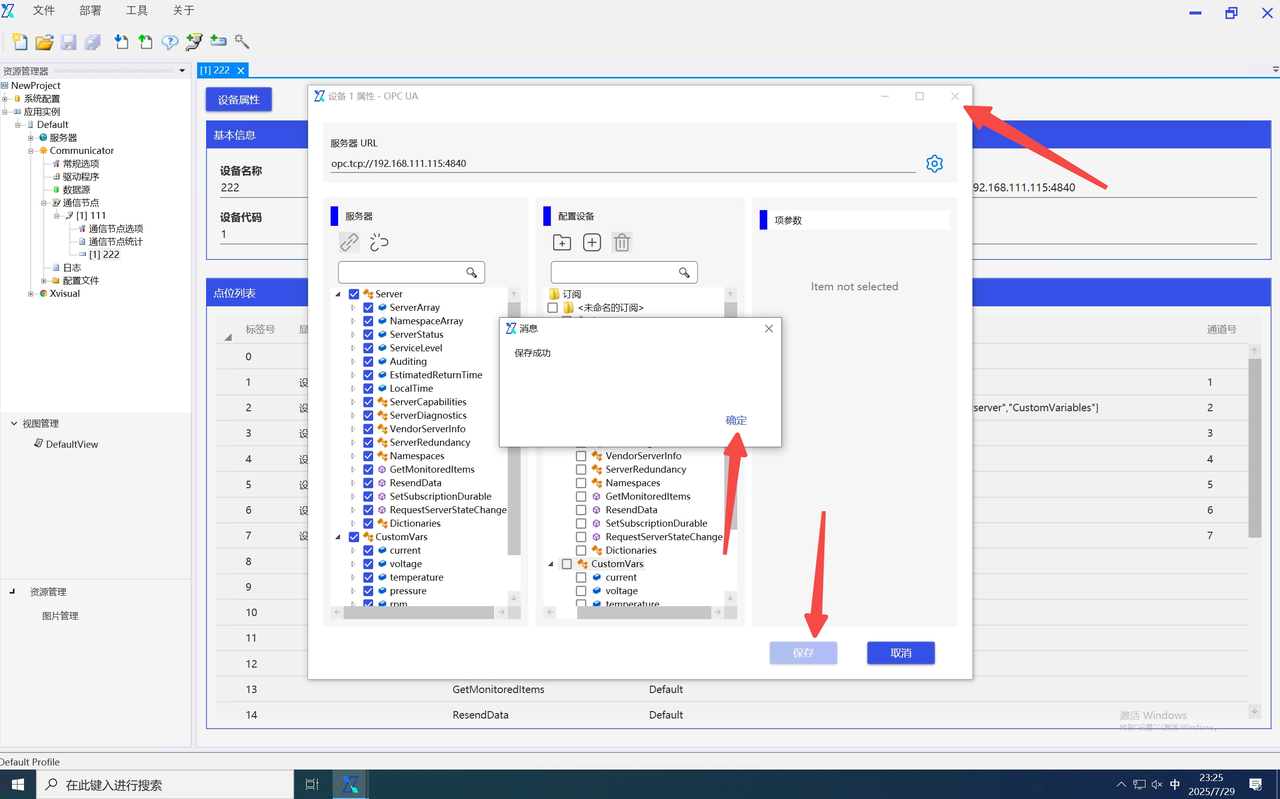This screenshot has height=799, width=1280.
Task: Open the 工具 menu
Action: 137,11
